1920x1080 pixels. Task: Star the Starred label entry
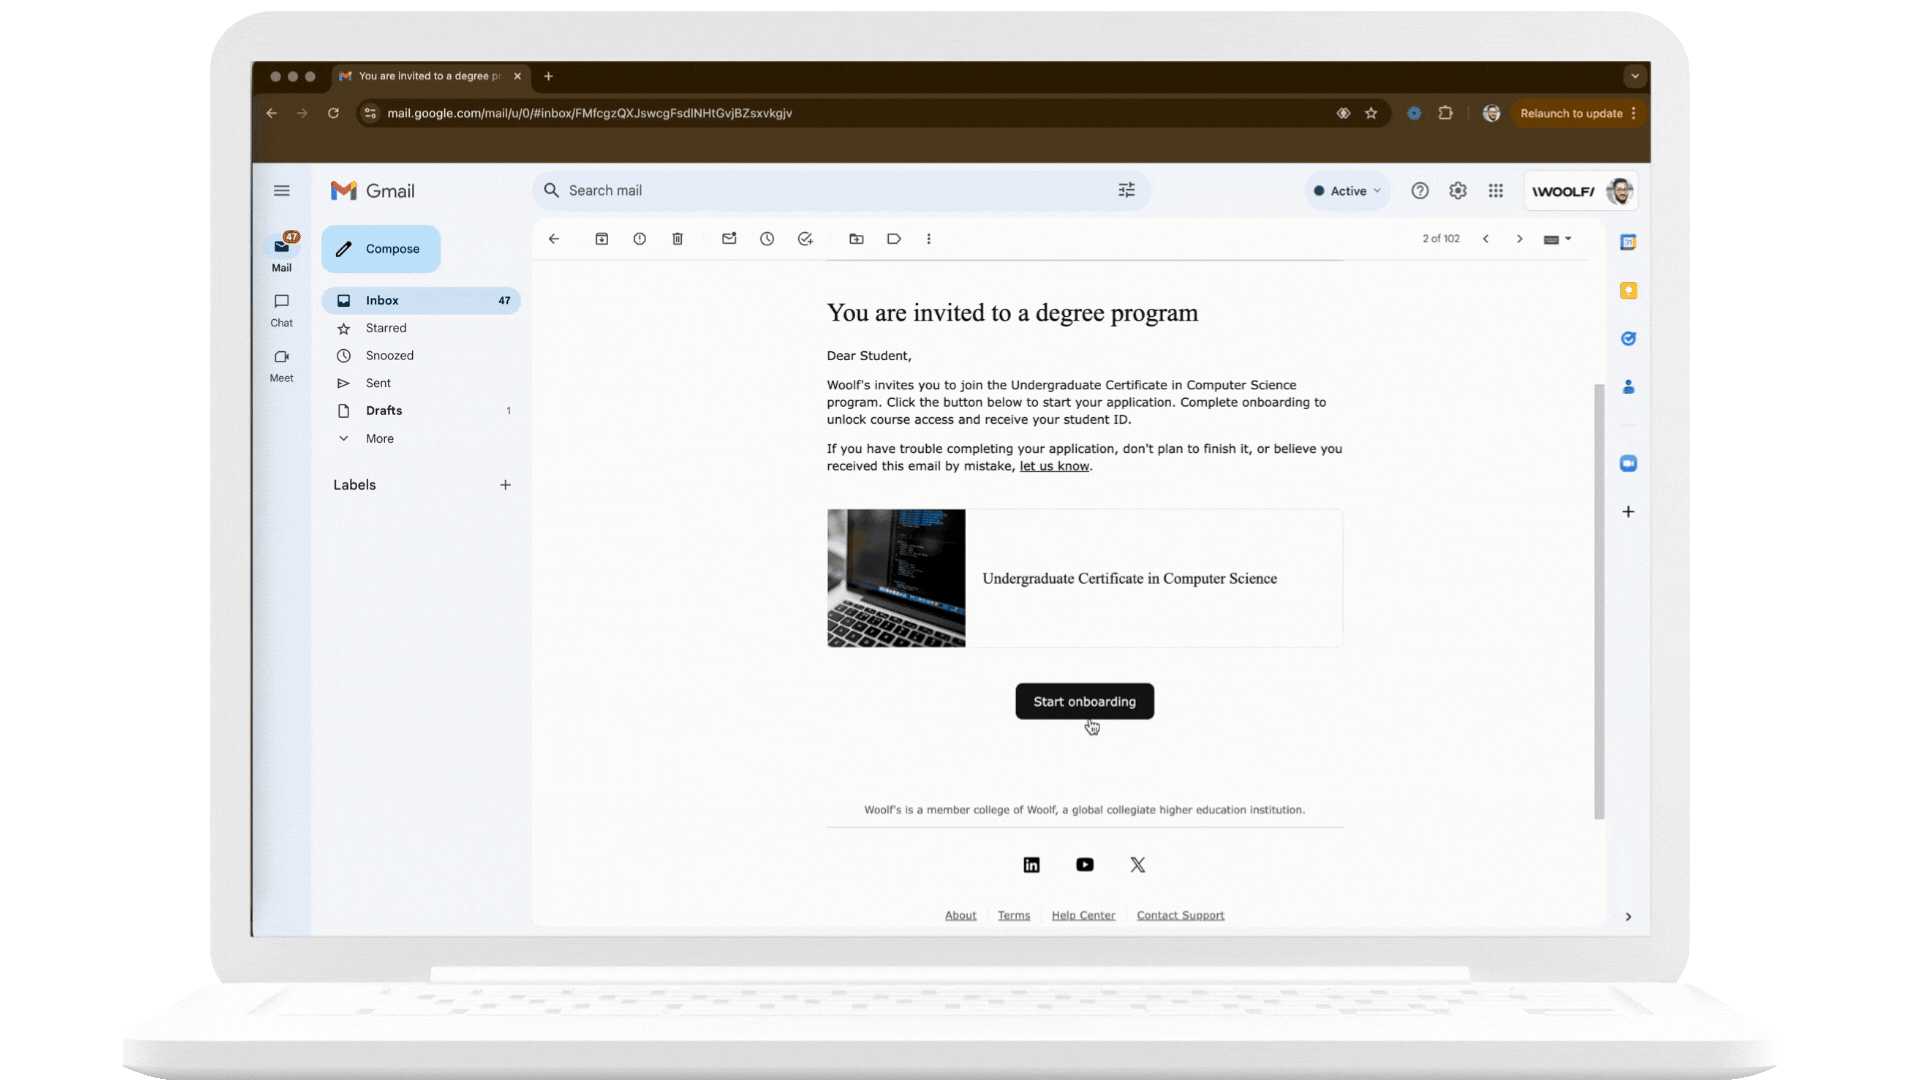[x=384, y=328]
